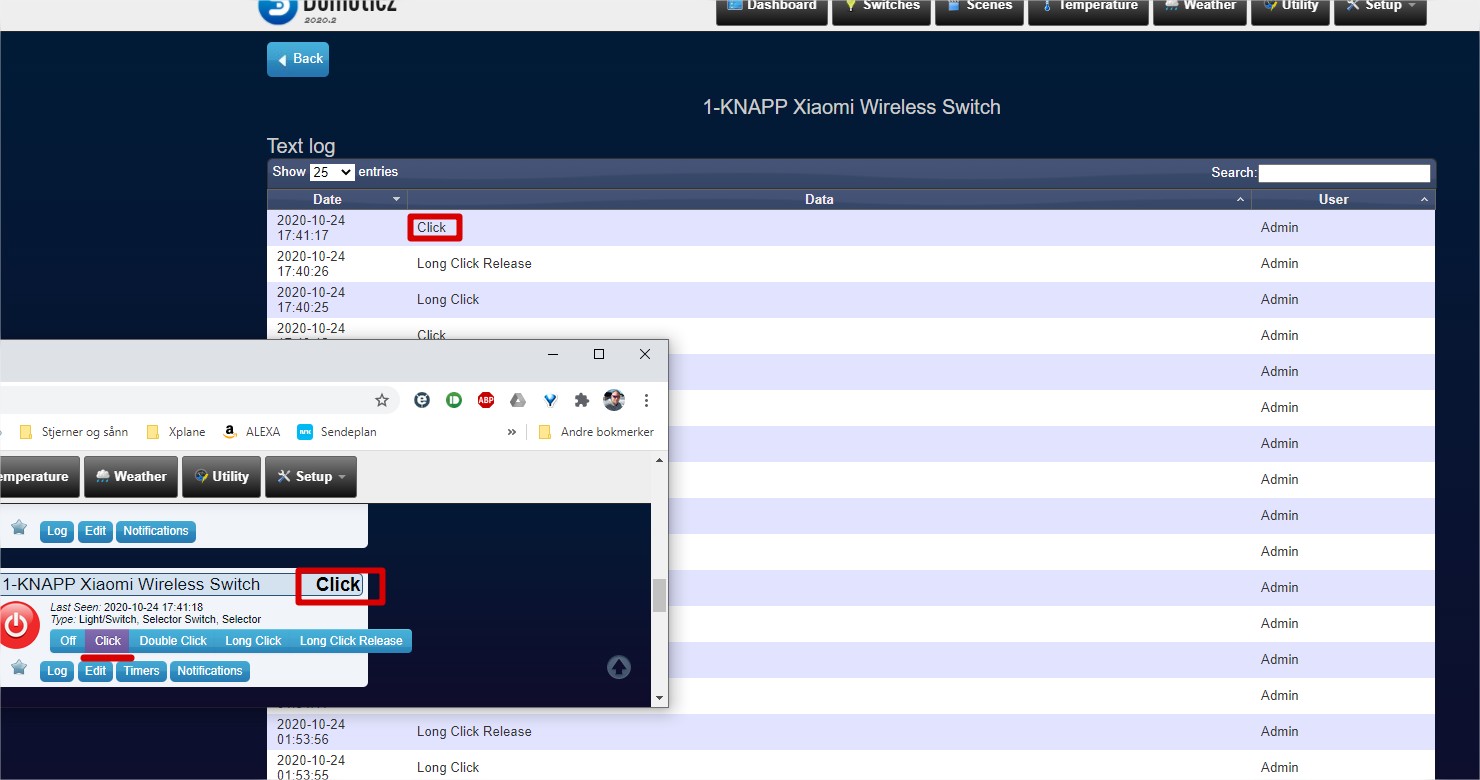Toggle favorite star on card above 1-KNAPP switch
The height and width of the screenshot is (780, 1480).
pyautogui.click(x=18, y=527)
